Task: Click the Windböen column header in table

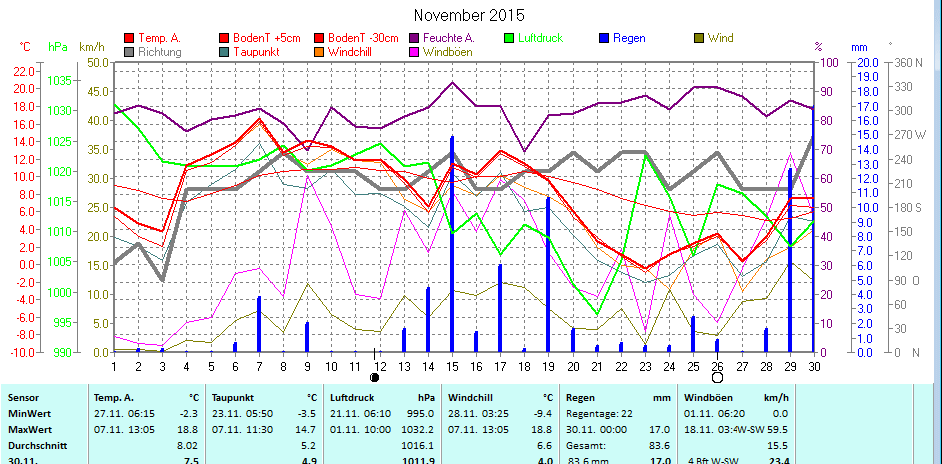Action: 708,397
